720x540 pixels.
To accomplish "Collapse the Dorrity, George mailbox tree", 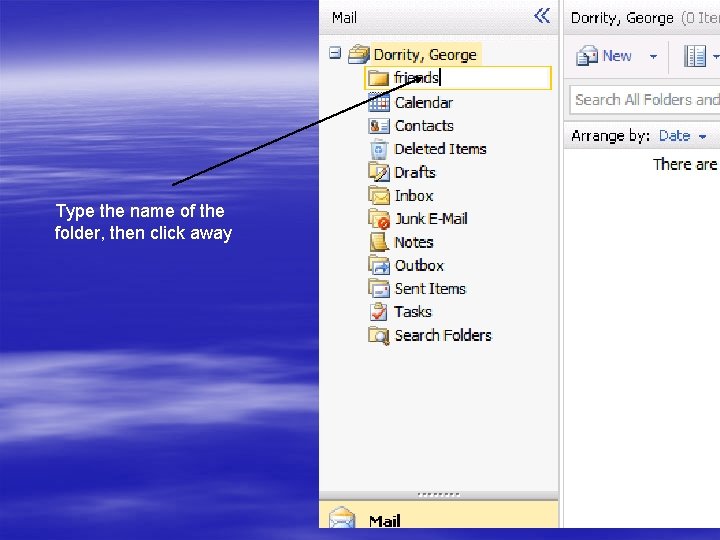I will [335, 53].
